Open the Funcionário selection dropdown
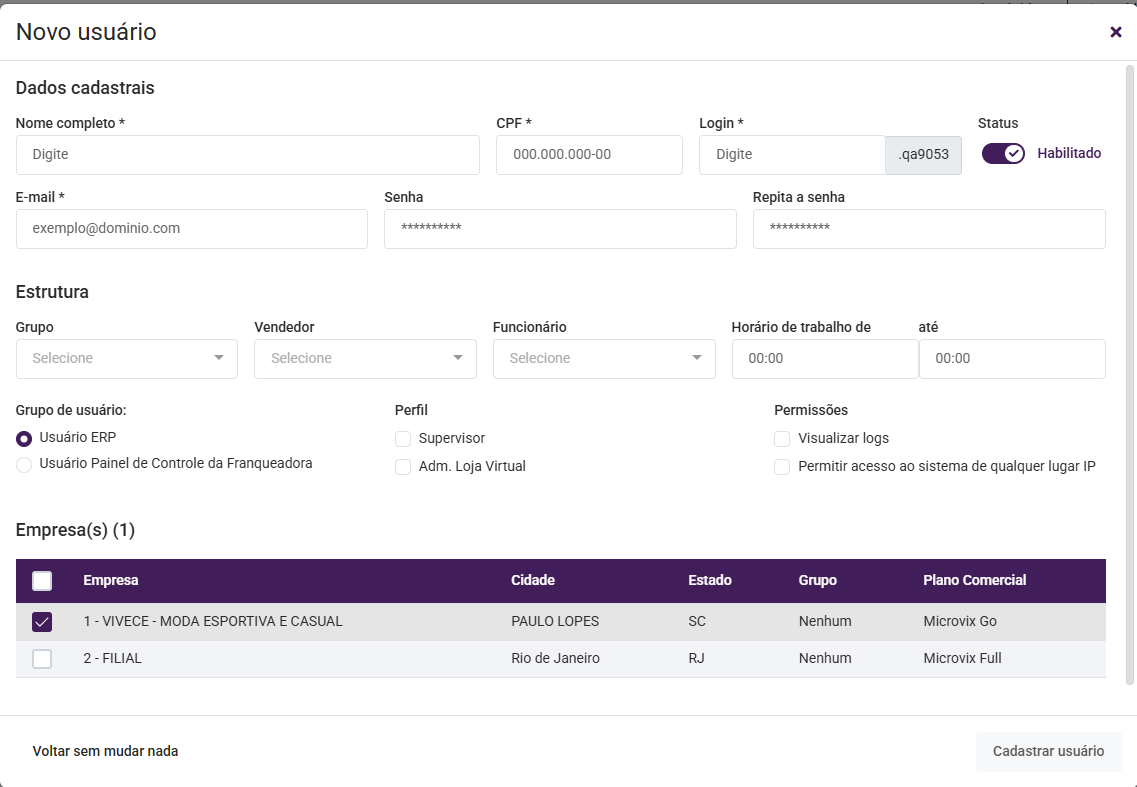This screenshot has width=1137, height=787. (x=604, y=358)
